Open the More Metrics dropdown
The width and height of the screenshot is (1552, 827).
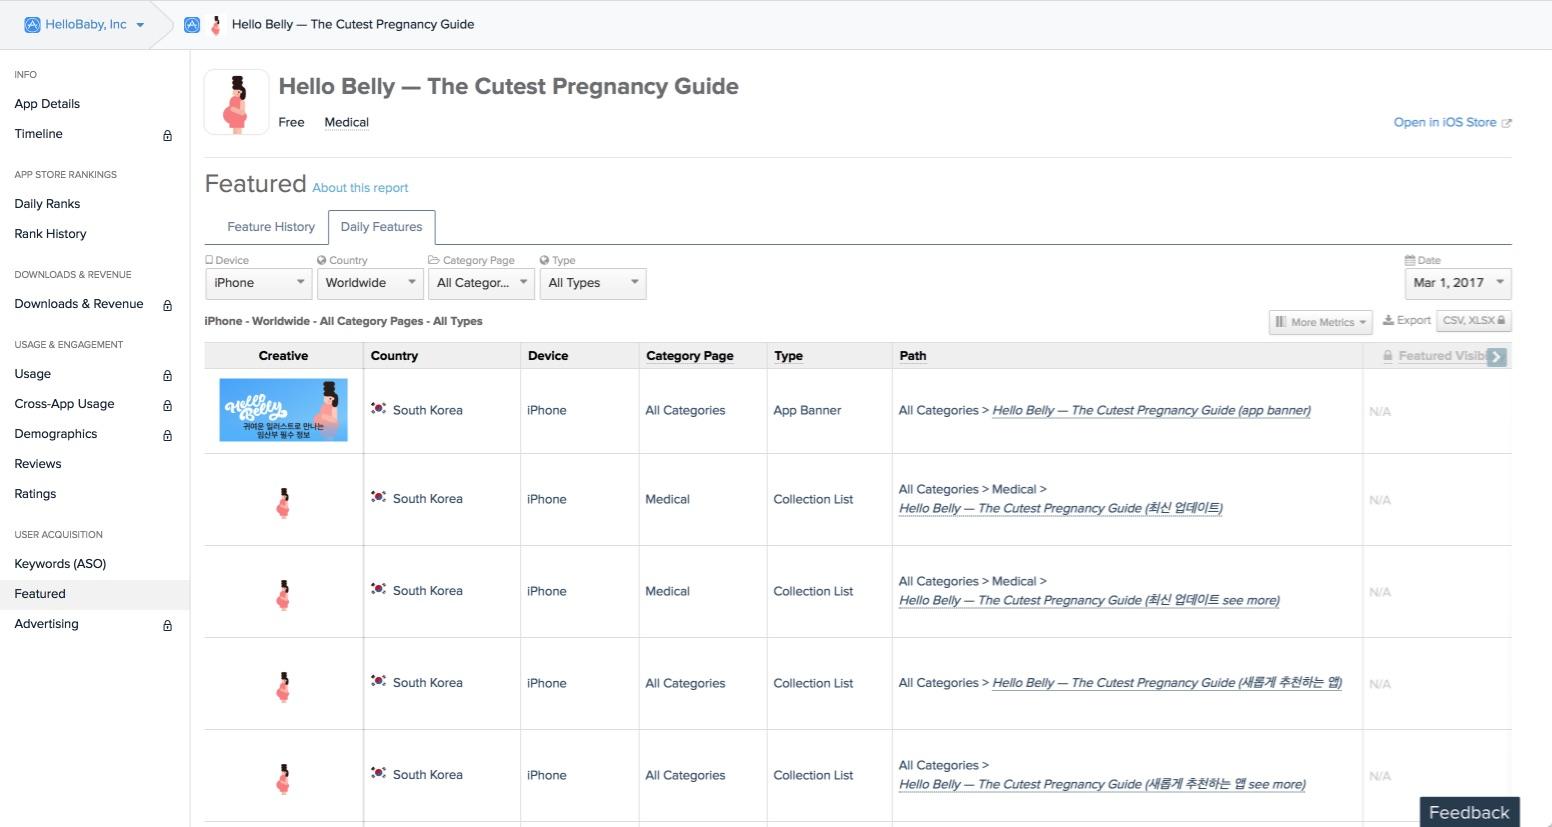[1321, 322]
